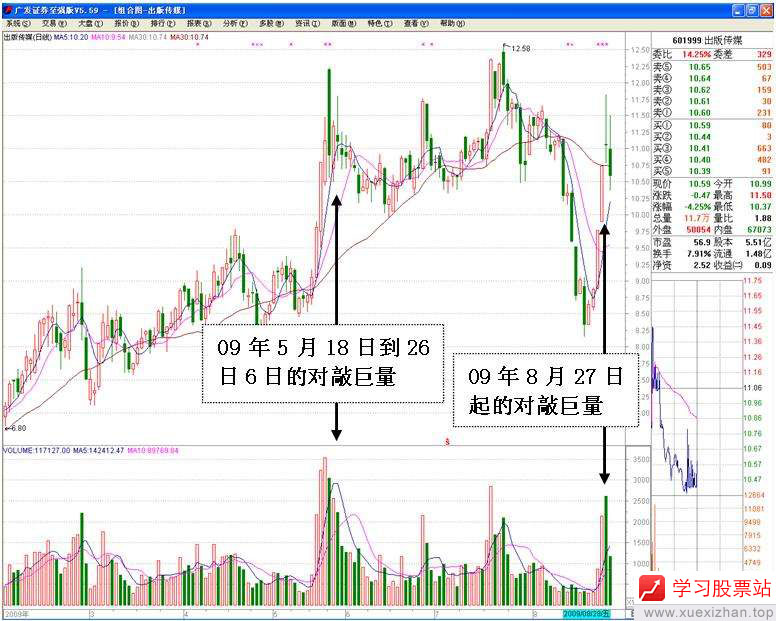Open the 分析 menu
Screen dimensions: 776x621
[235, 23]
